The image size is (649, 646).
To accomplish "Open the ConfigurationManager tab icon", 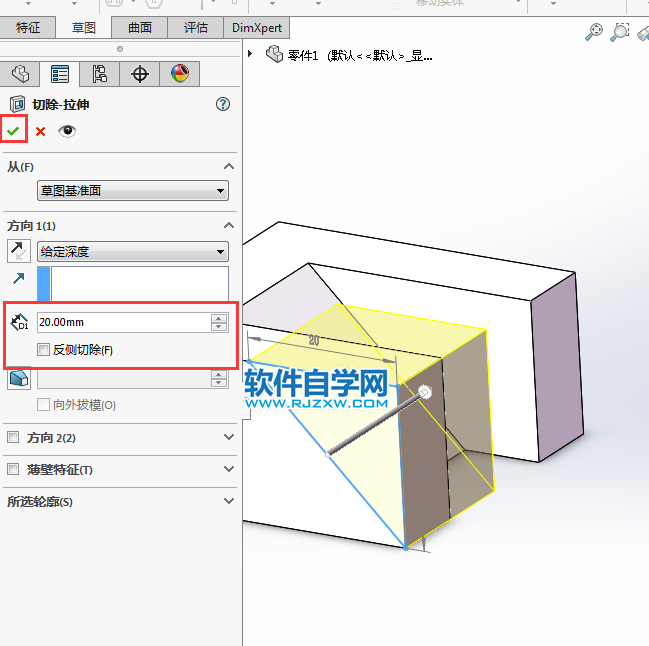I will click(x=100, y=74).
